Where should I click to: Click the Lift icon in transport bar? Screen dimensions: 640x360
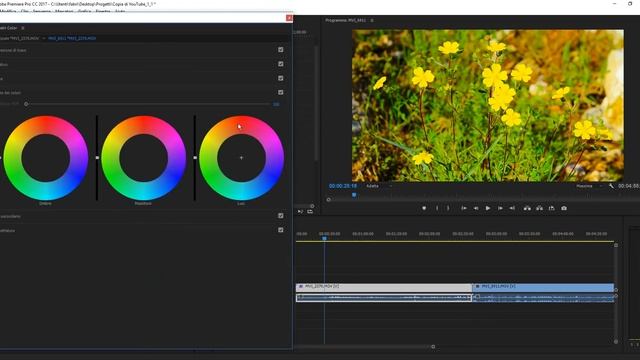pos(527,208)
